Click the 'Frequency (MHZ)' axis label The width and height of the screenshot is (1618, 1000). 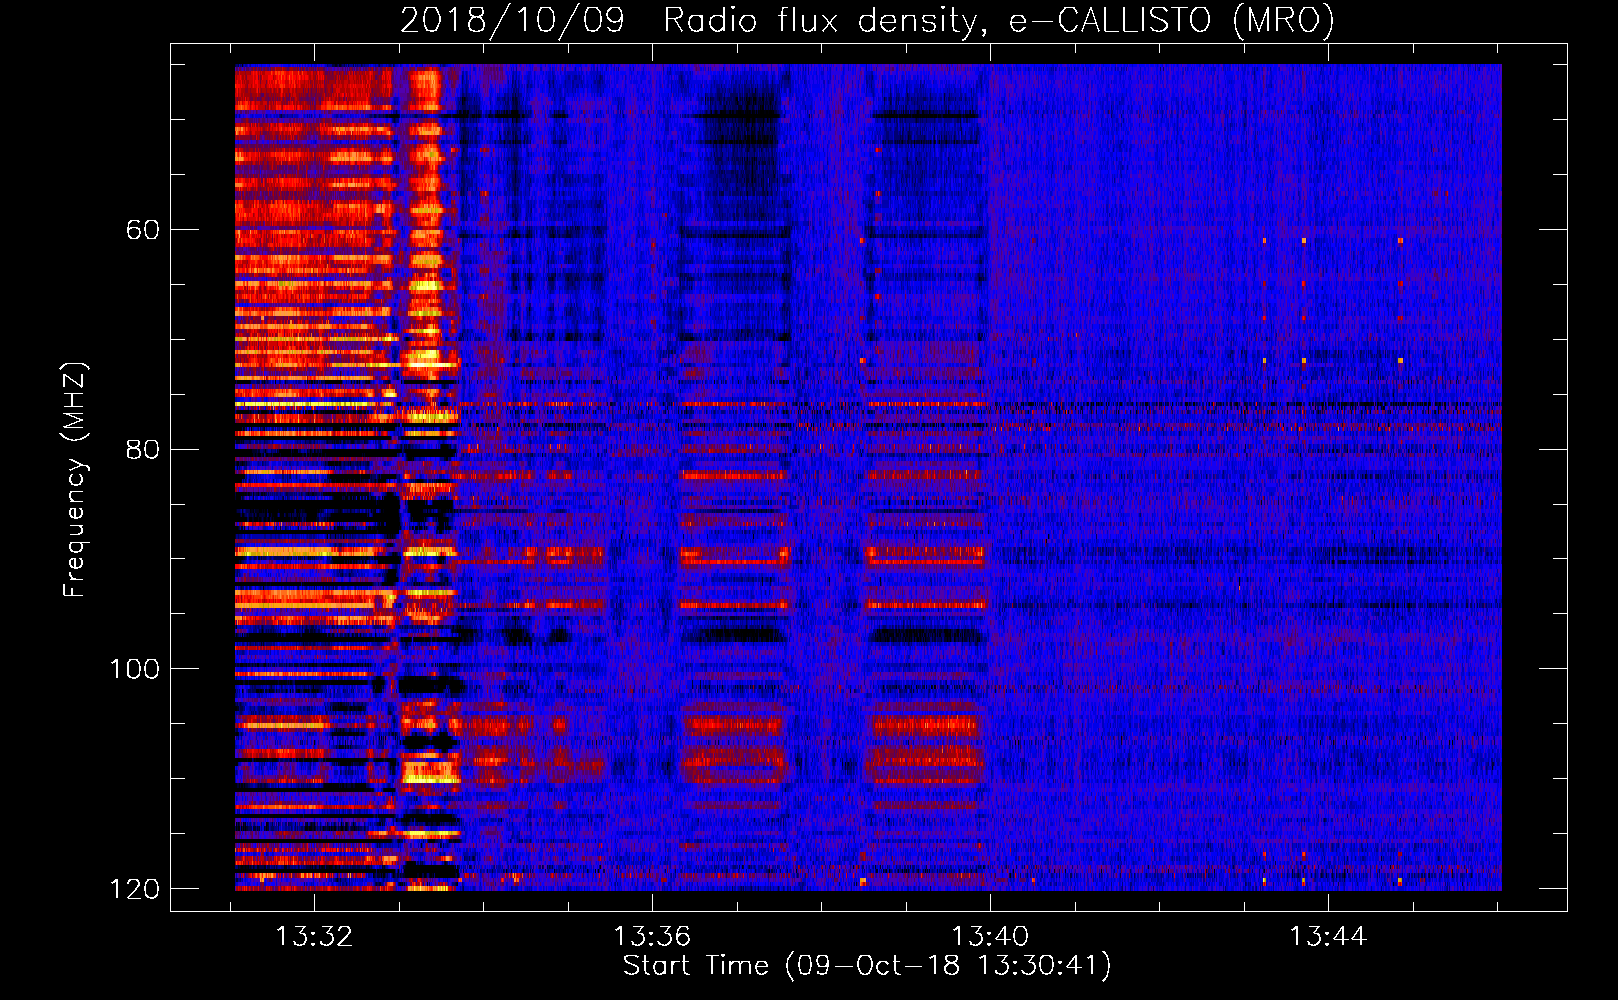[74, 479]
